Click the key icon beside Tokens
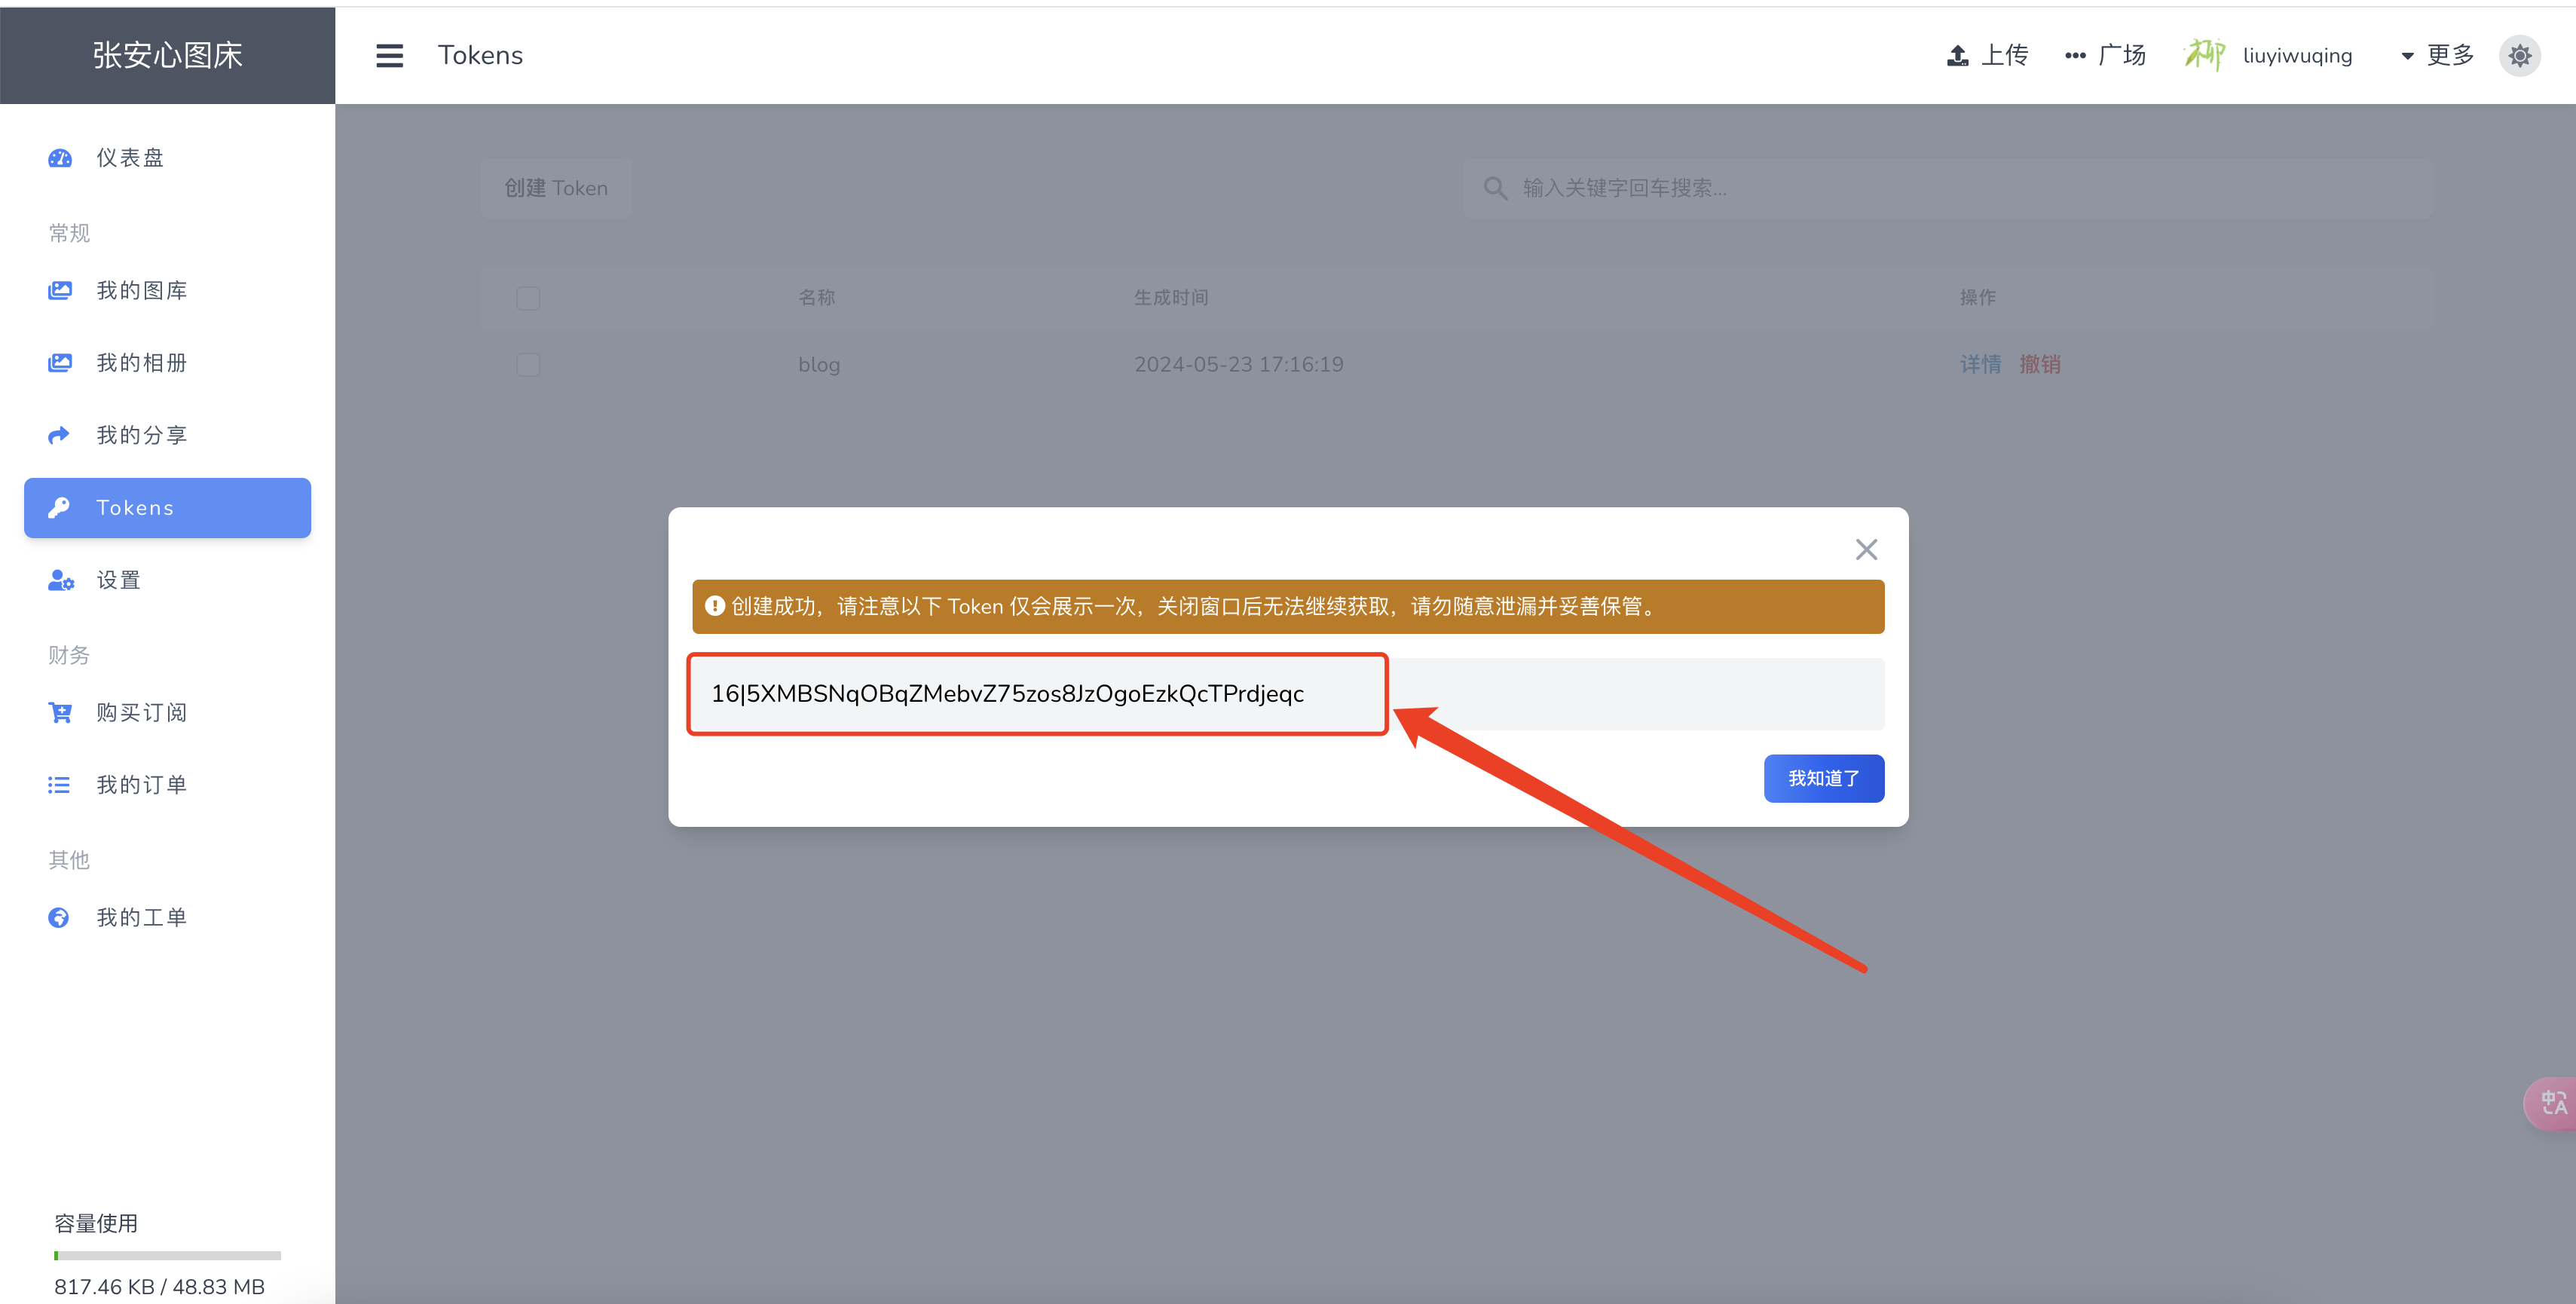Image resolution: width=2576 pixels, height=1304 pixels. pyautogui.click(x=59, y=508)
